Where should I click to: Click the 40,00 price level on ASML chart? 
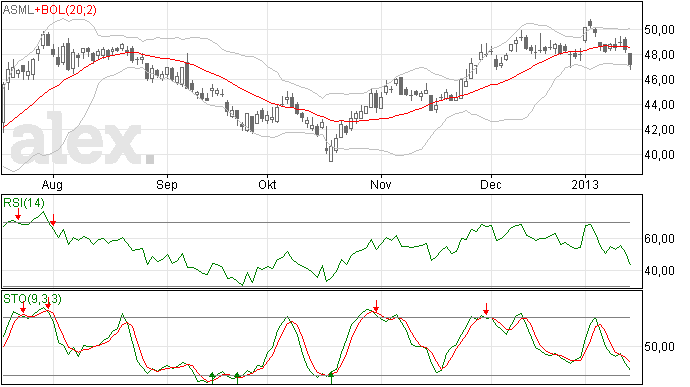click(x=659, y=155)
